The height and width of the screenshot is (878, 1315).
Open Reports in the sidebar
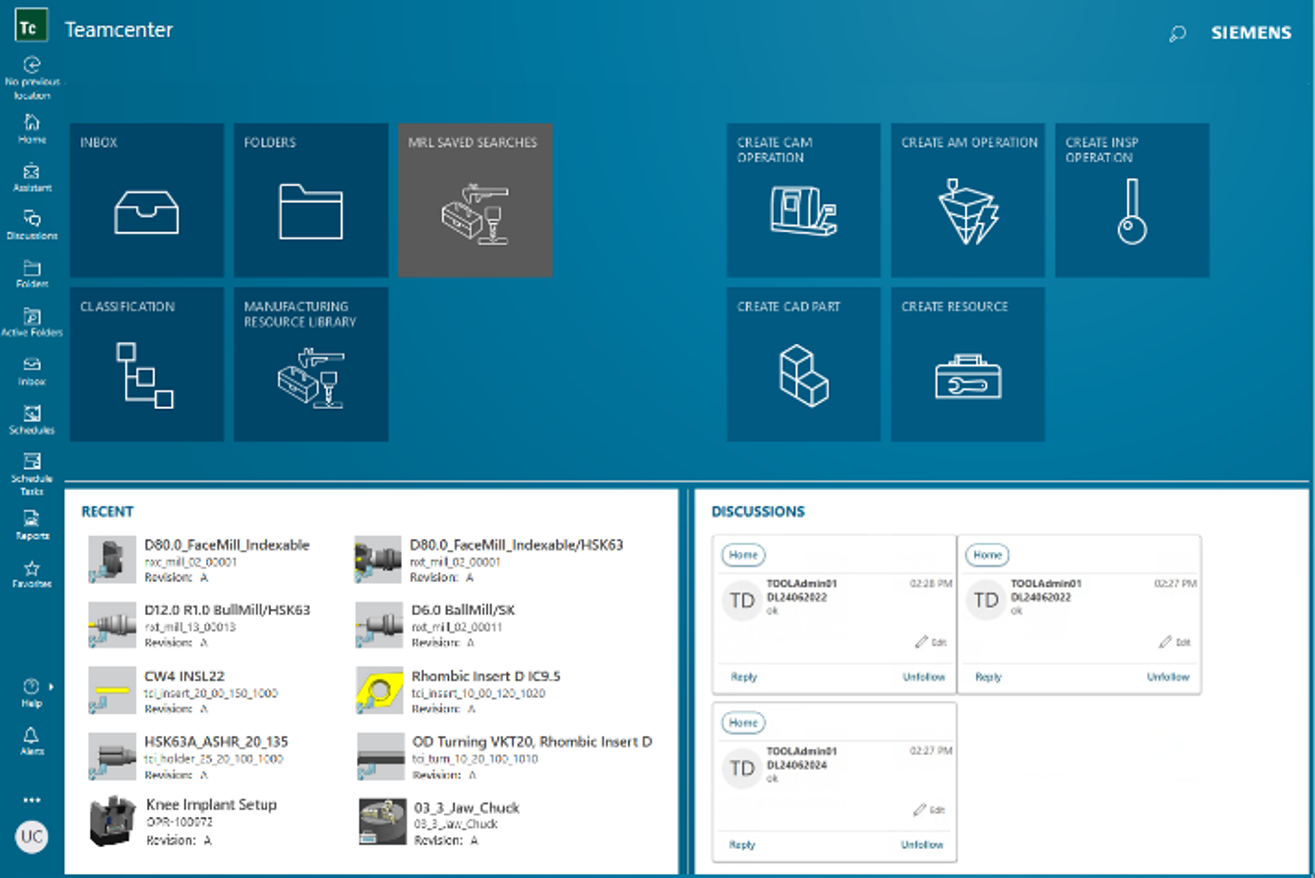coord(32,523)
